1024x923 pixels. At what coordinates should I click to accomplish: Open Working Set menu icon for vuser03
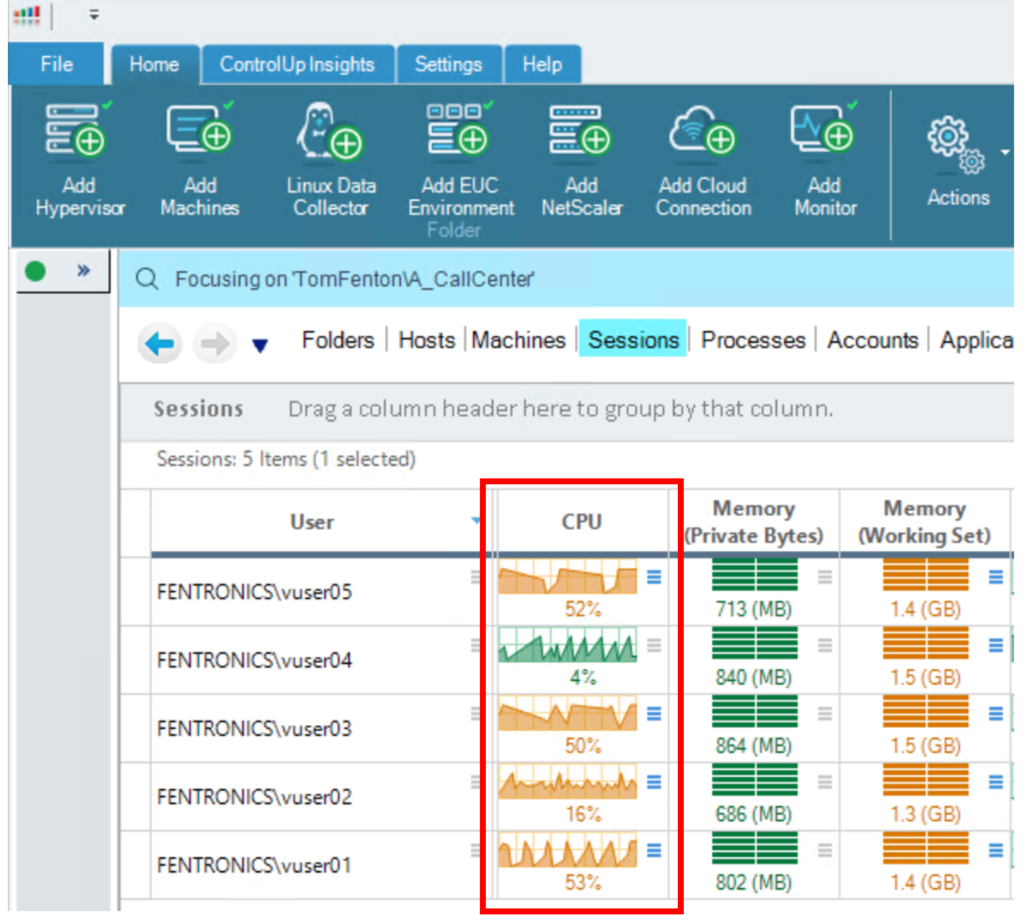pos(995,714)
